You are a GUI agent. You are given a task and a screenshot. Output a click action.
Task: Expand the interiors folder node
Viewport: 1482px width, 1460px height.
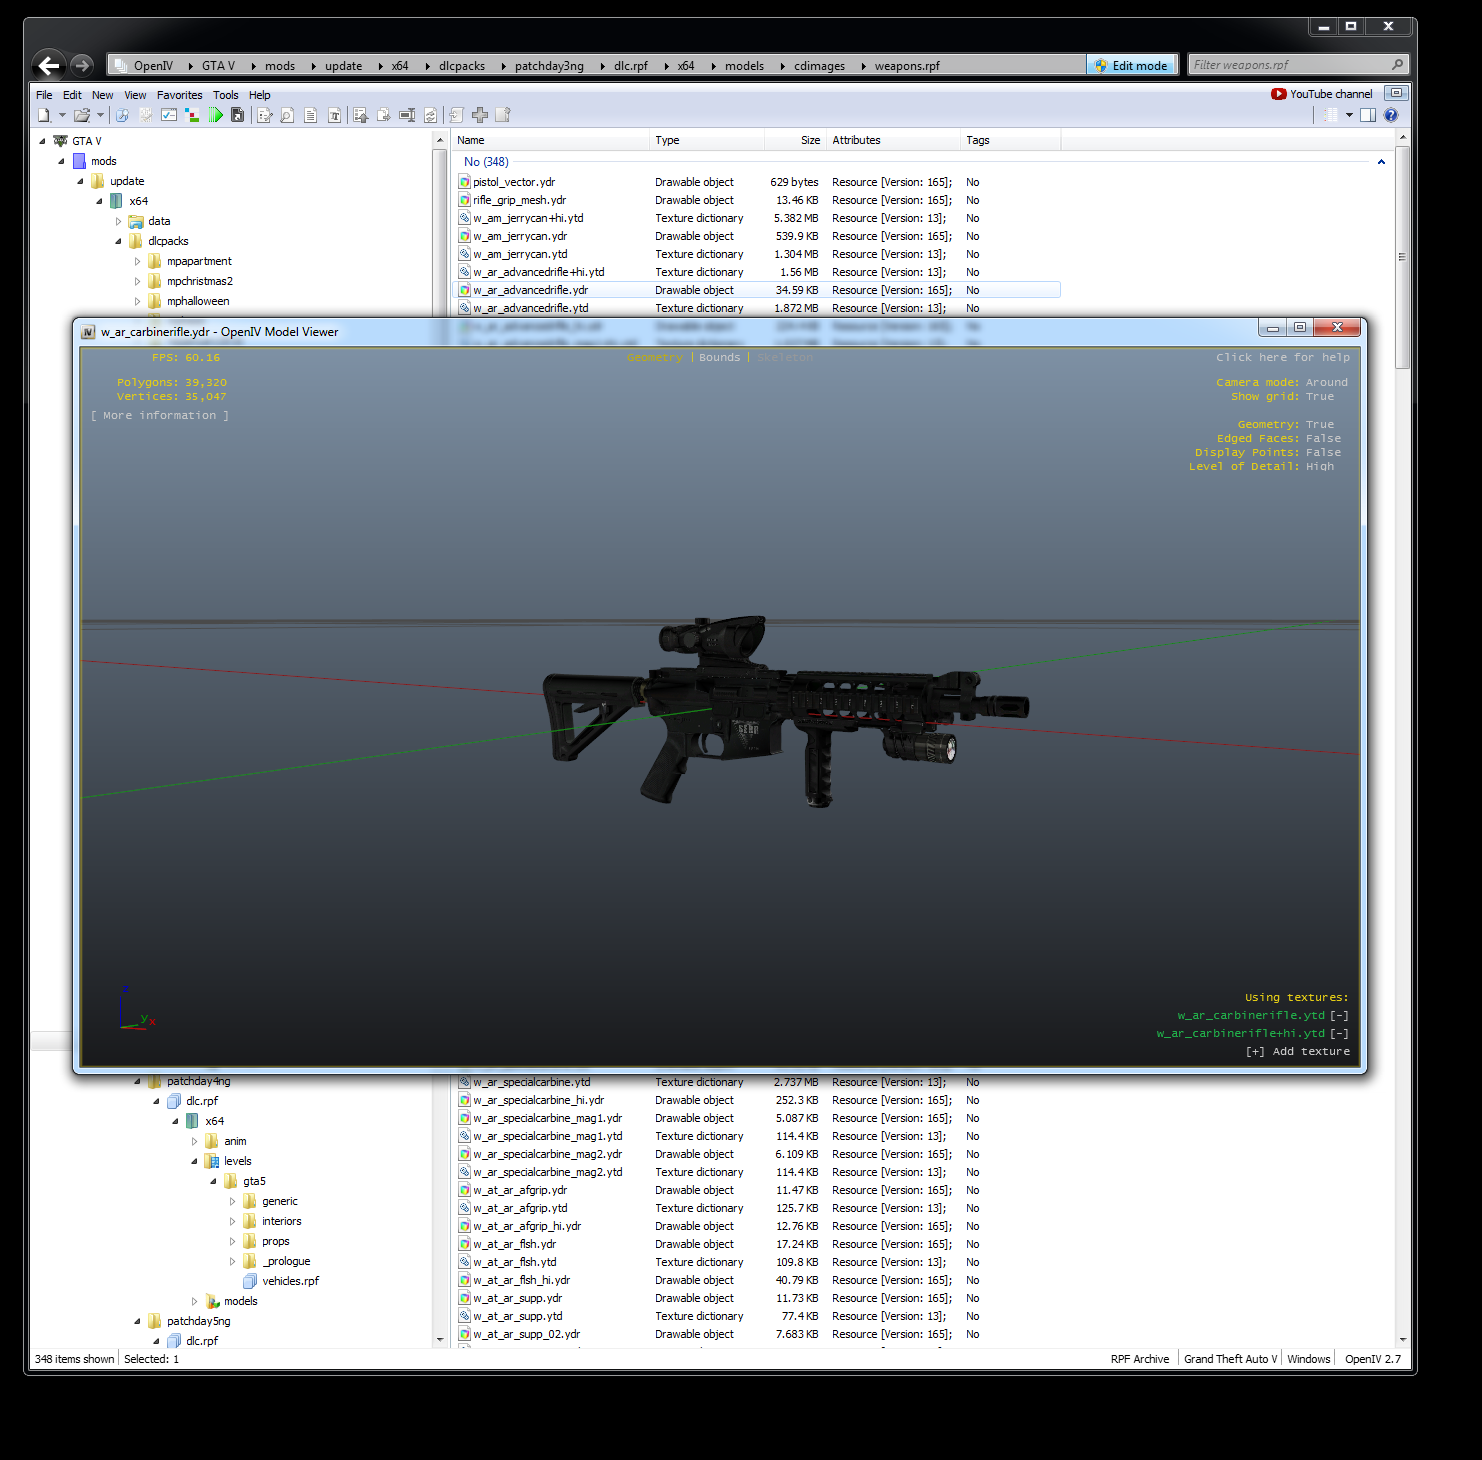click(x=232, y=1221)
